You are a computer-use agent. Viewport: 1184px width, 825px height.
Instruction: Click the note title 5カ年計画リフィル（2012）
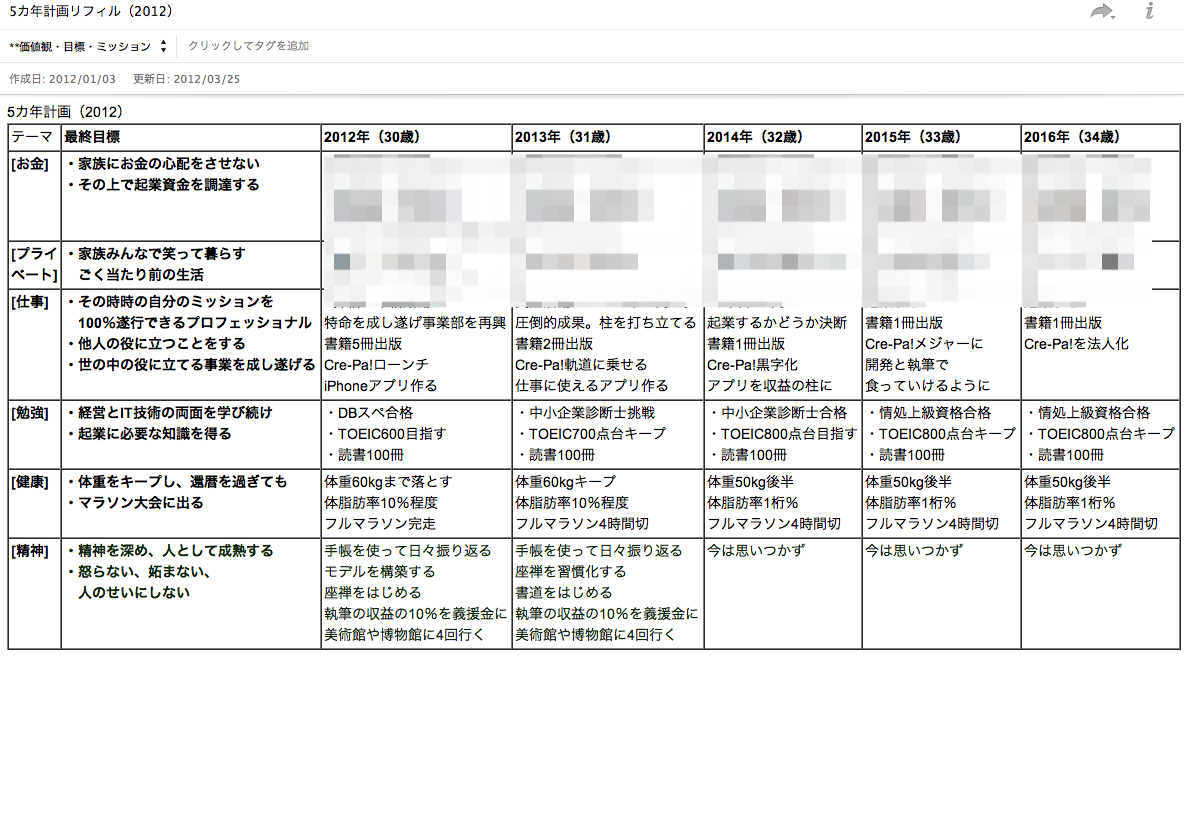90,12
